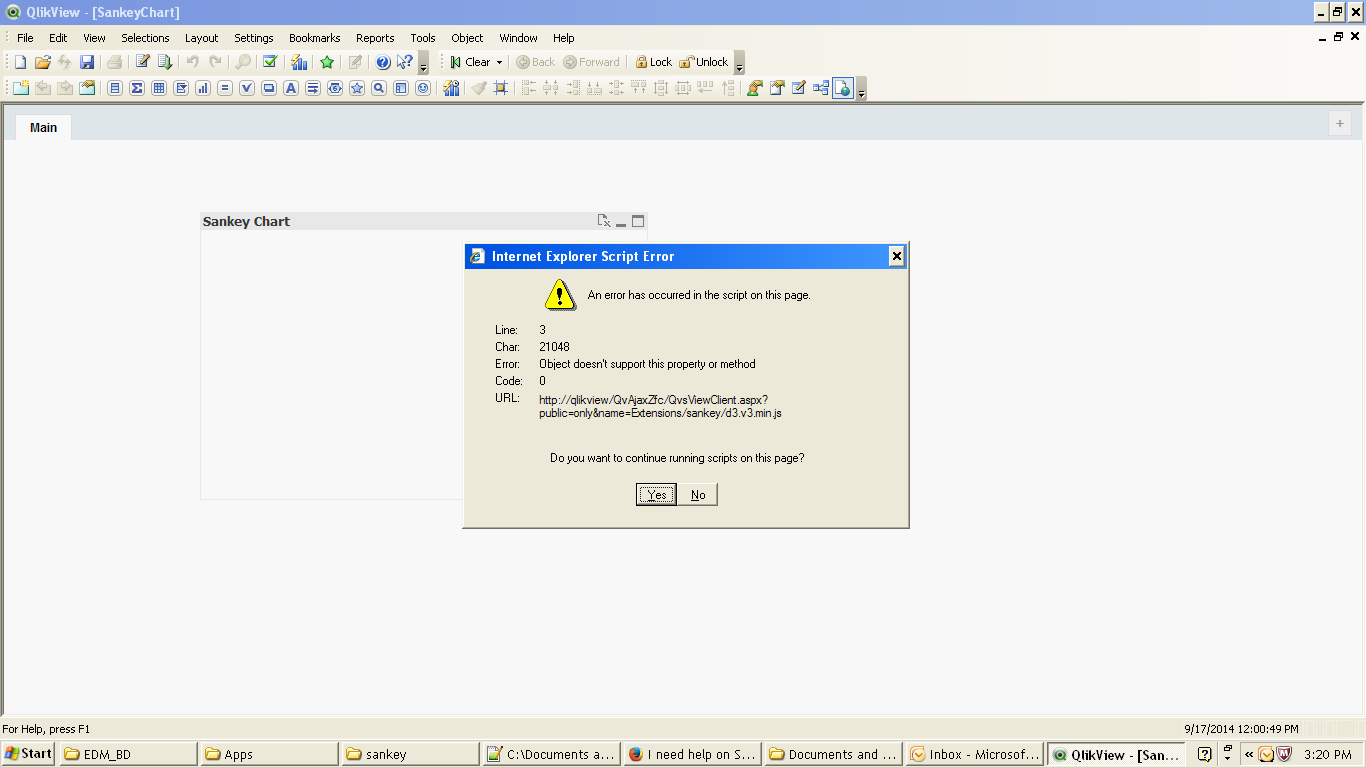
Task: Open the Edit Module icon
Action: click(x=799, y=88)
